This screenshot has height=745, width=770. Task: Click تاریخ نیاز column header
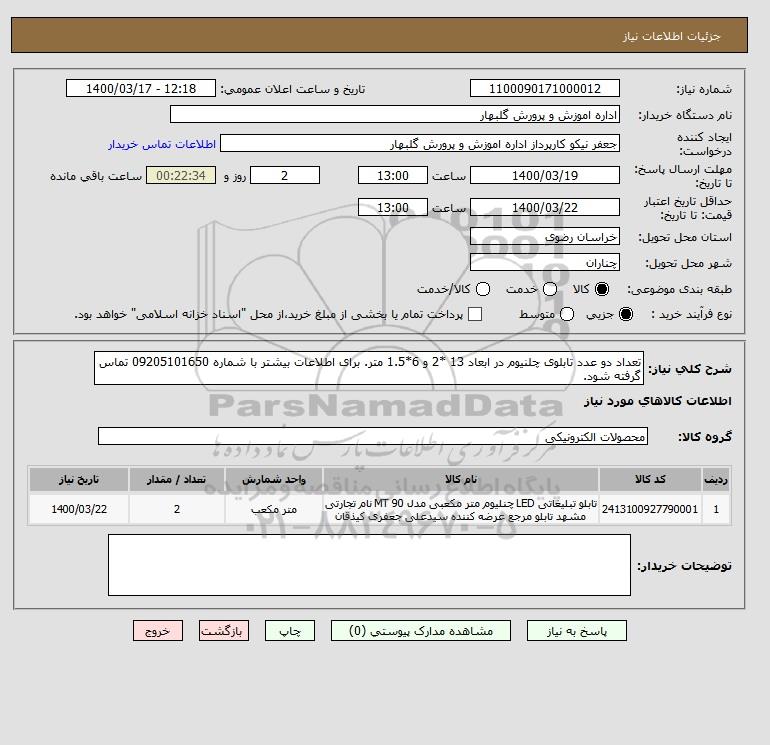click(79, 479)
